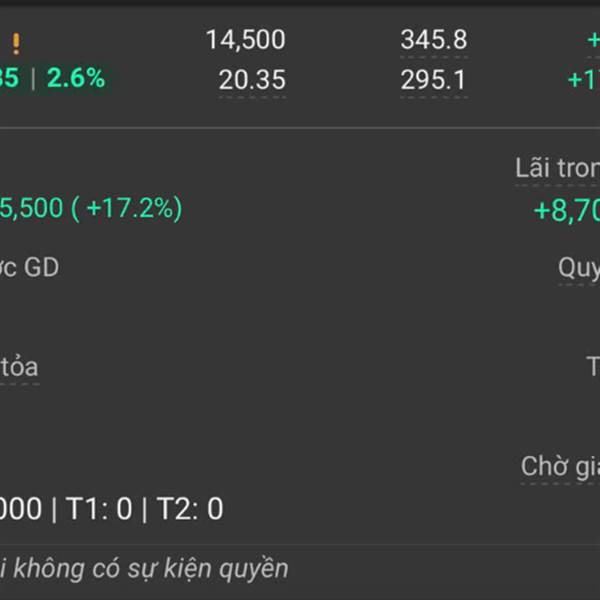The width and height of the screenshot is (600, 600).
Task: Click the orange exclamation warning icon
Action: coord(16,44)
